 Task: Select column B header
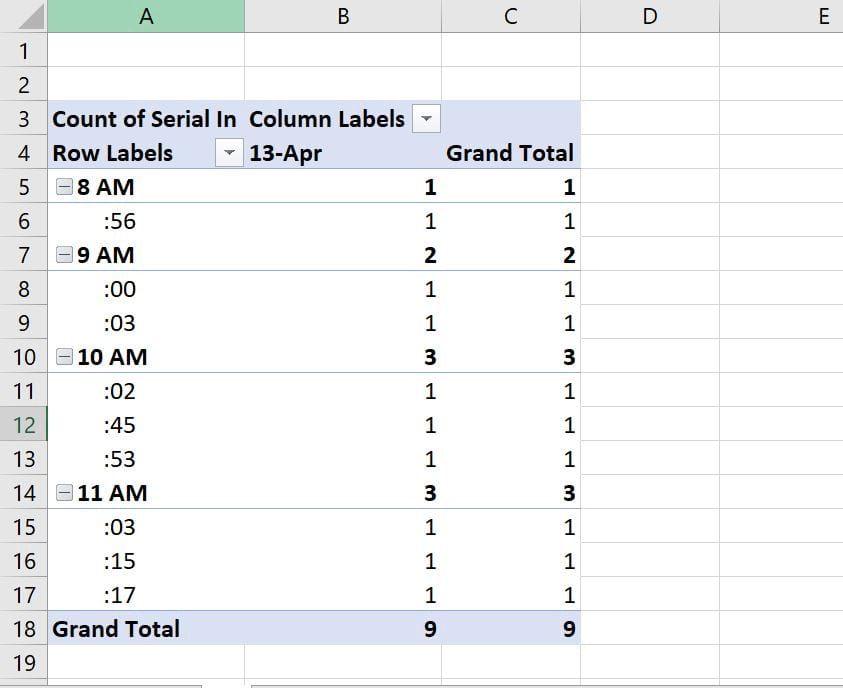343,16
